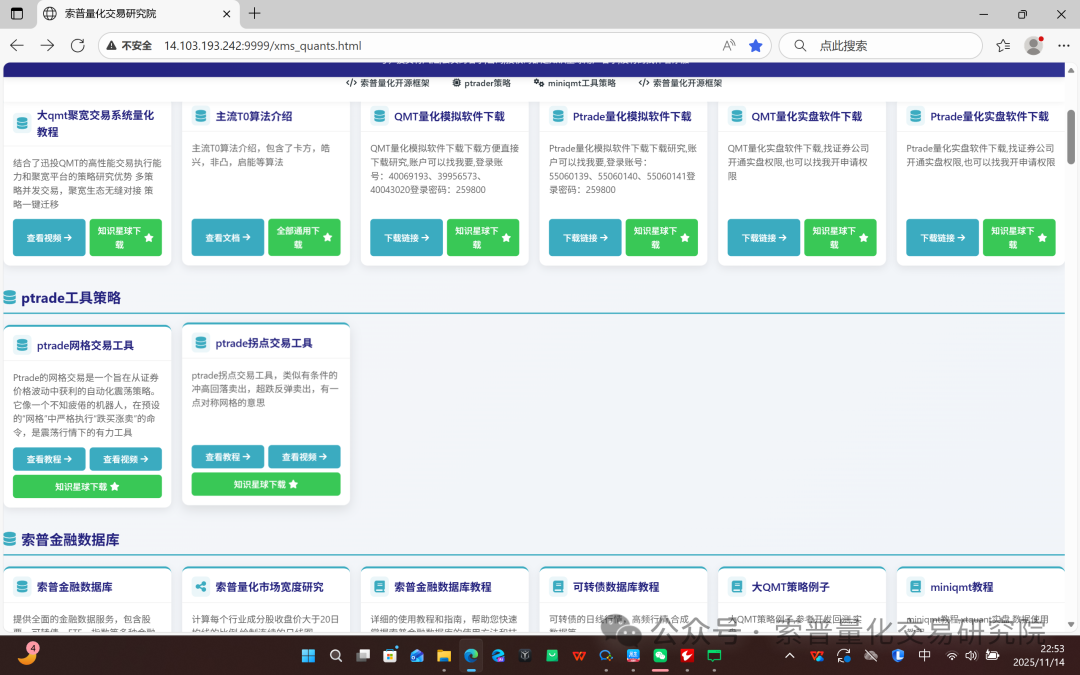Viewport: 1080px width, 675px height.
Task: Click the ptrade工具策略 section heading
Action: 71,298
